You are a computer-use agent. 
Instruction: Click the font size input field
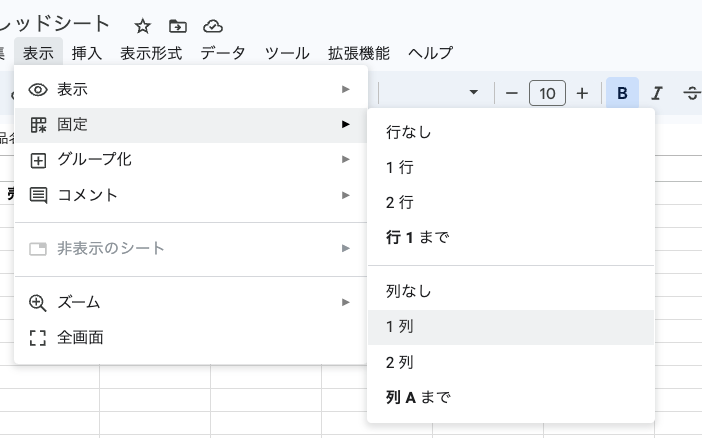click(x=547, y=93)
